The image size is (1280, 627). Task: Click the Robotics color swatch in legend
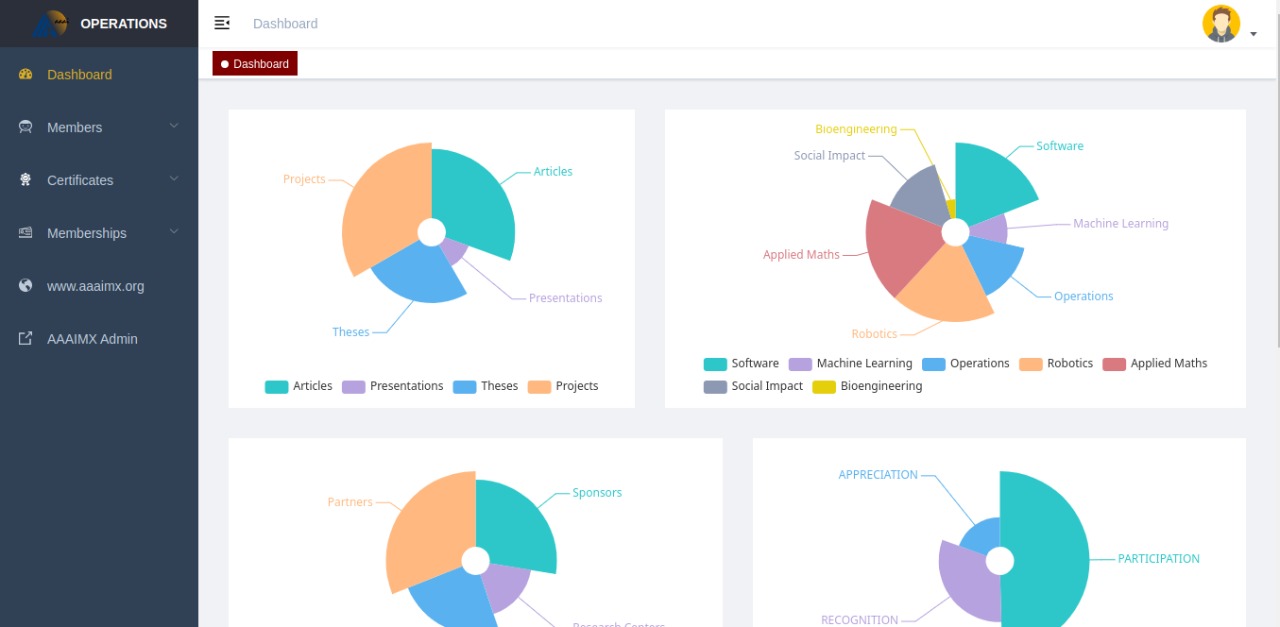coord(1030,364)
